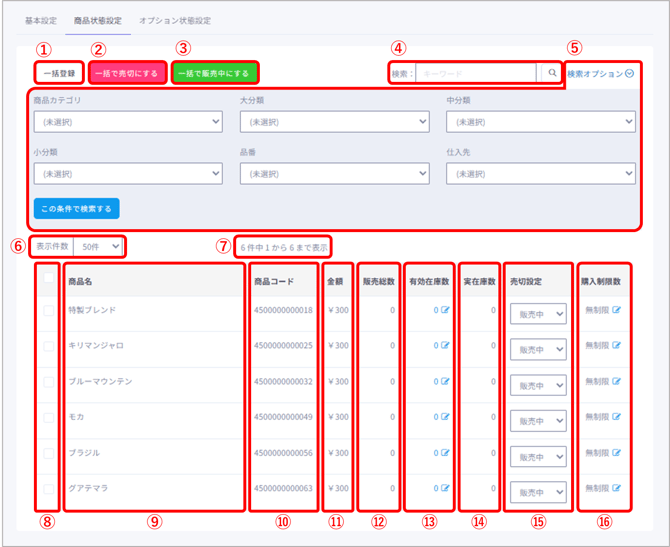
Task: Edit purchase limit for ブラジル
Action: [x=617, y=453]
